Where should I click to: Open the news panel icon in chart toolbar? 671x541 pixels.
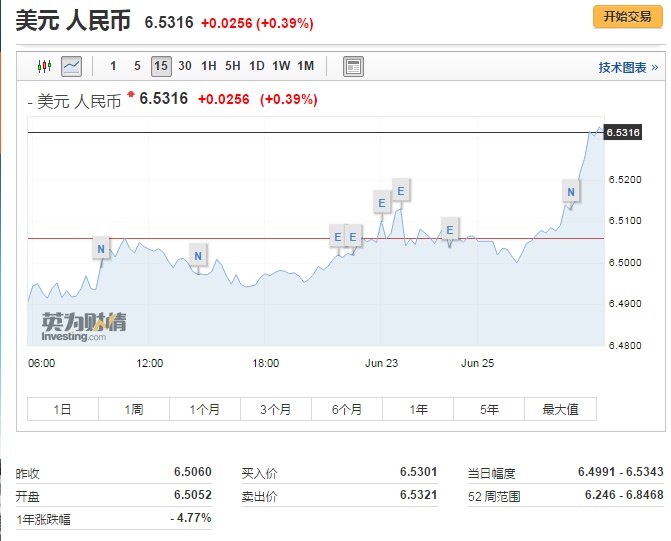[352, 67]
